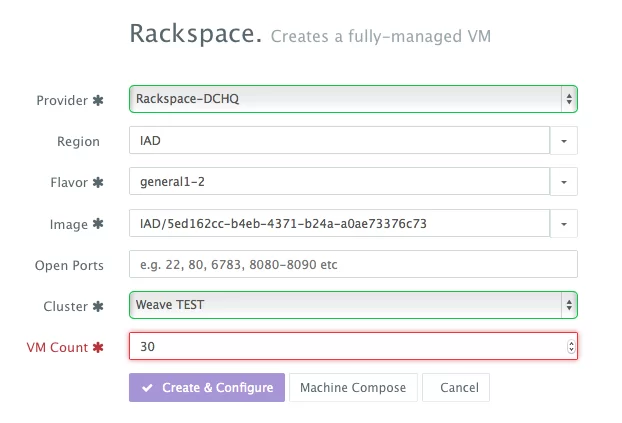Click the Image field with IAD/5ed162cc ID
This screenshot has width=622, height=423.
[x=340, y=223]
